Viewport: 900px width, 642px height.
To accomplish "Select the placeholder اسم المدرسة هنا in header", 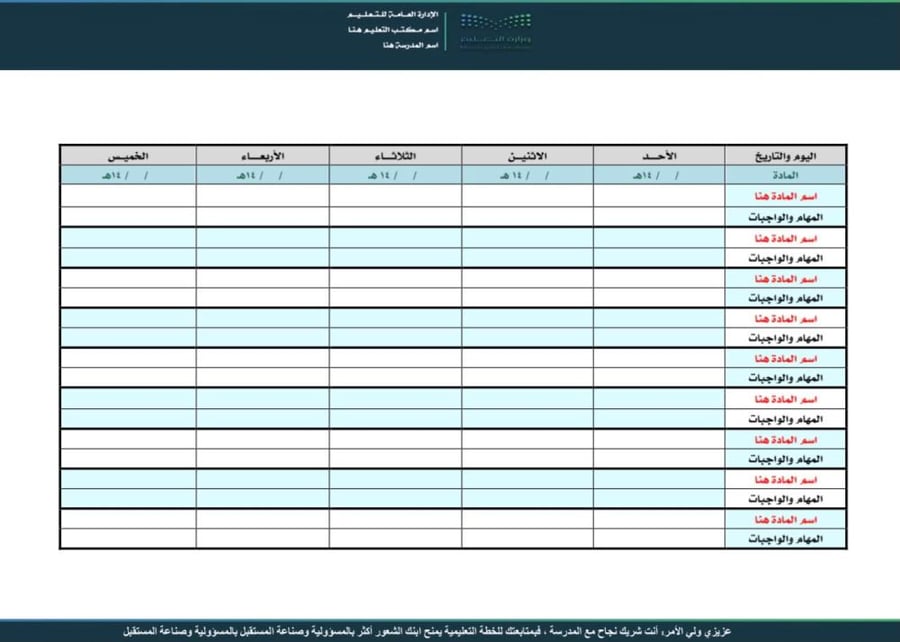I will click(x=411, y=45).
